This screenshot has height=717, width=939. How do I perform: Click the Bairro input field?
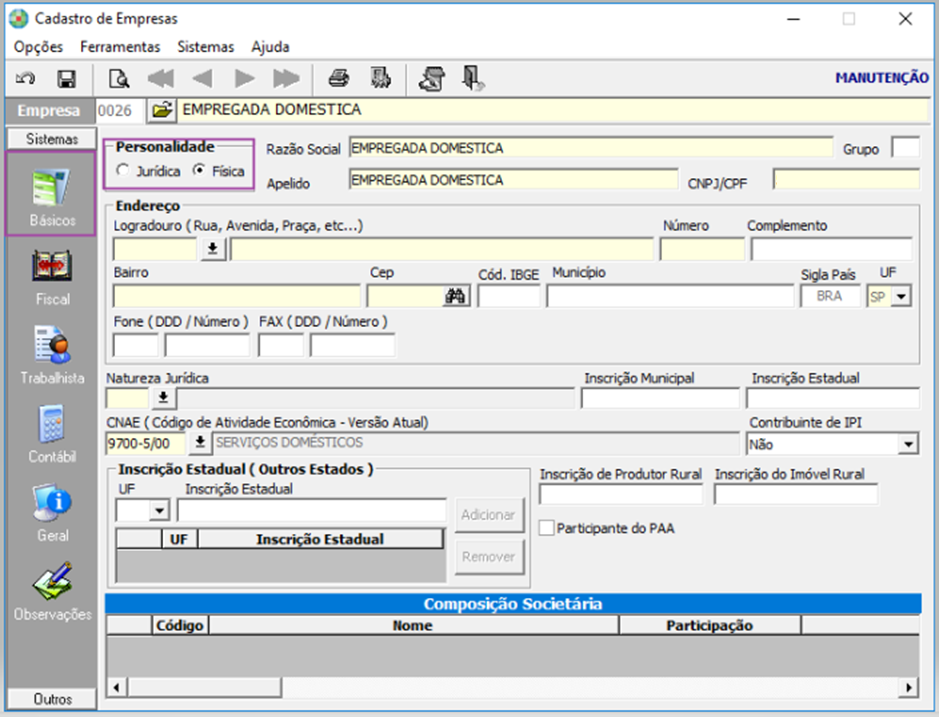237,296
